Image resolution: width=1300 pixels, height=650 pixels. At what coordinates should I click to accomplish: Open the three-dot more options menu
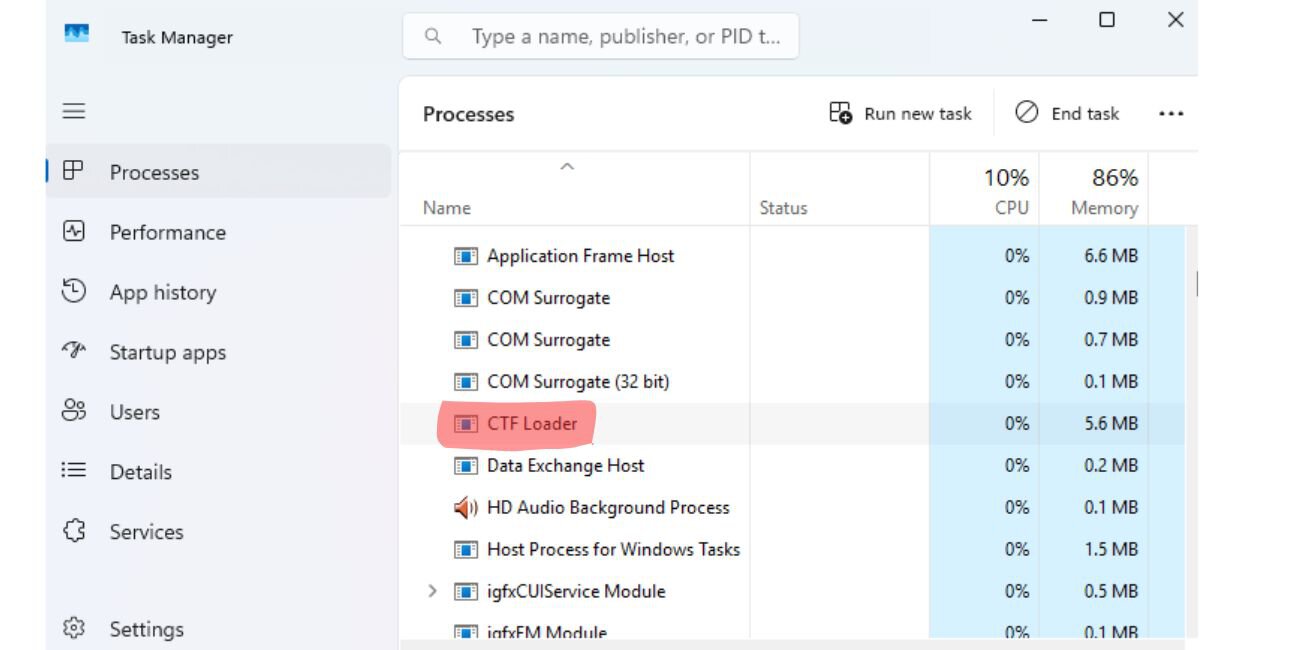click(1171, 114)
